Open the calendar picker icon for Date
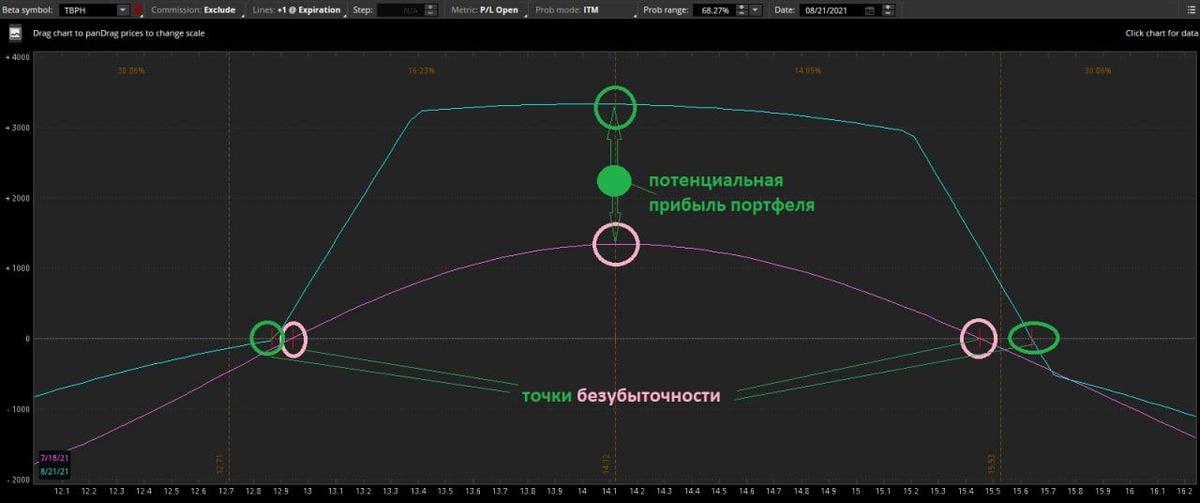This screenshot has height=503, width=1200. pos(870,10)
